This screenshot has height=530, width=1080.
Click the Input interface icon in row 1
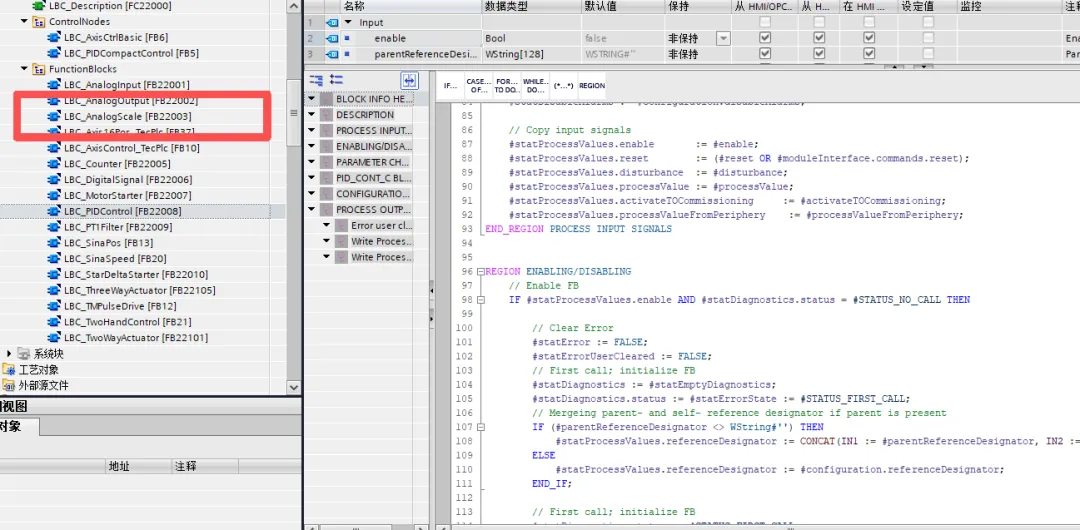(333, 23)
